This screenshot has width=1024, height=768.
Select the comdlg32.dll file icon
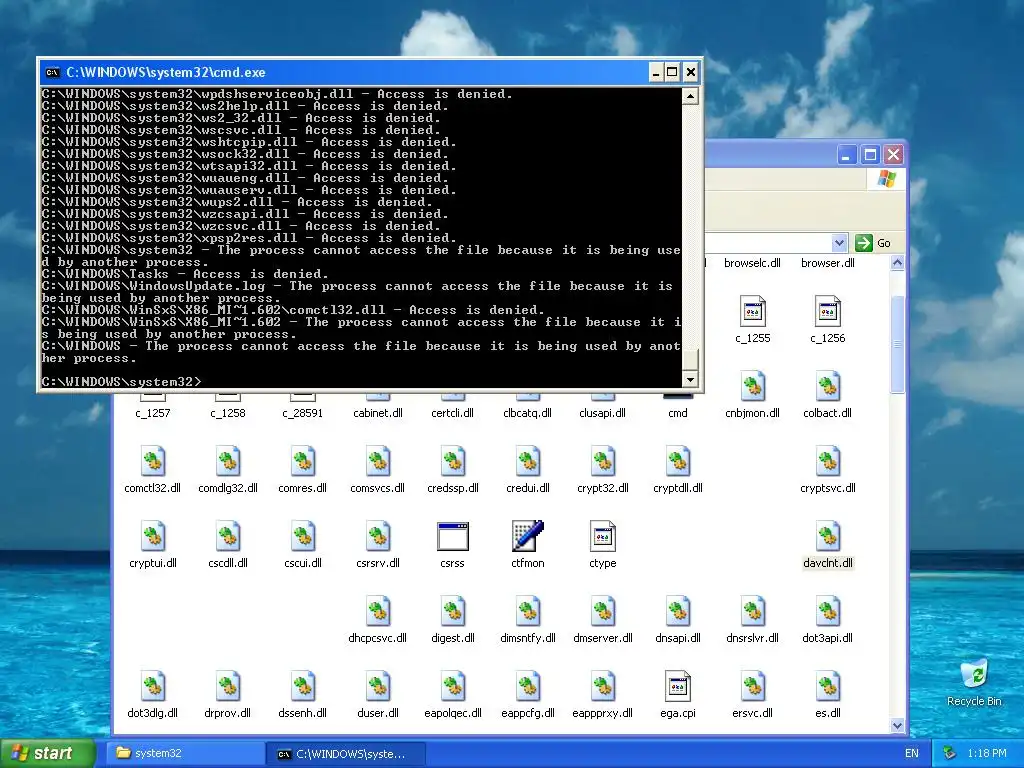[228, 461]
